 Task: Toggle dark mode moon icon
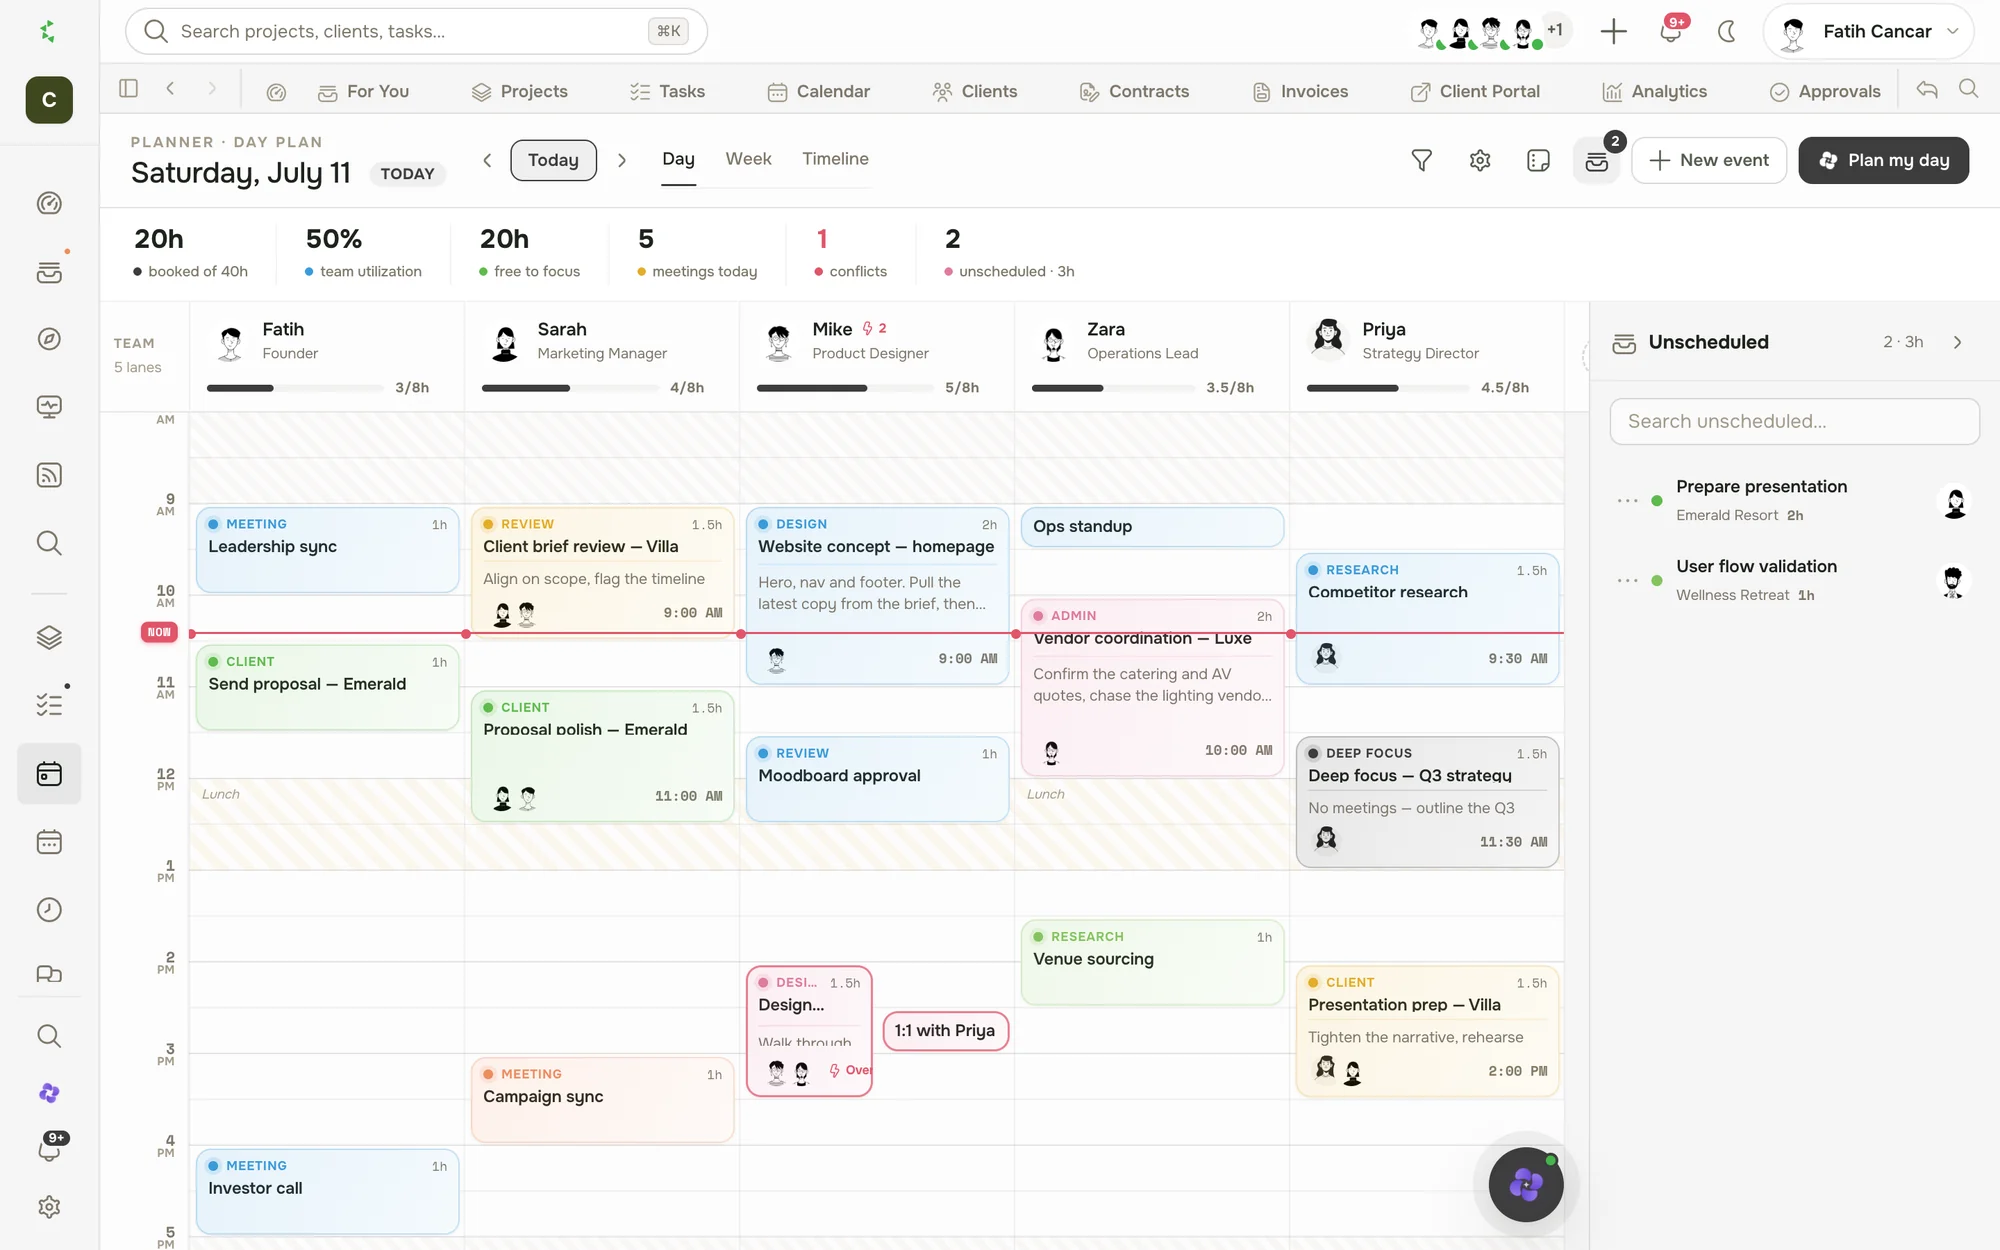[x=1727, y=32]
